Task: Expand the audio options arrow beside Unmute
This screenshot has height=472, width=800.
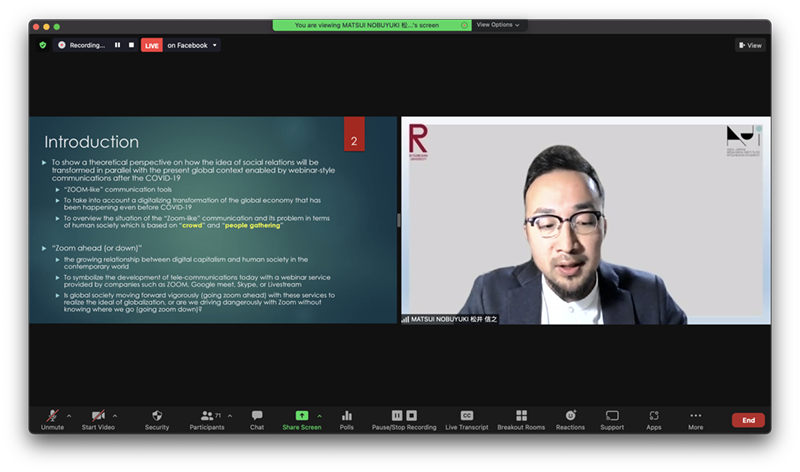Action: [71, 415]
